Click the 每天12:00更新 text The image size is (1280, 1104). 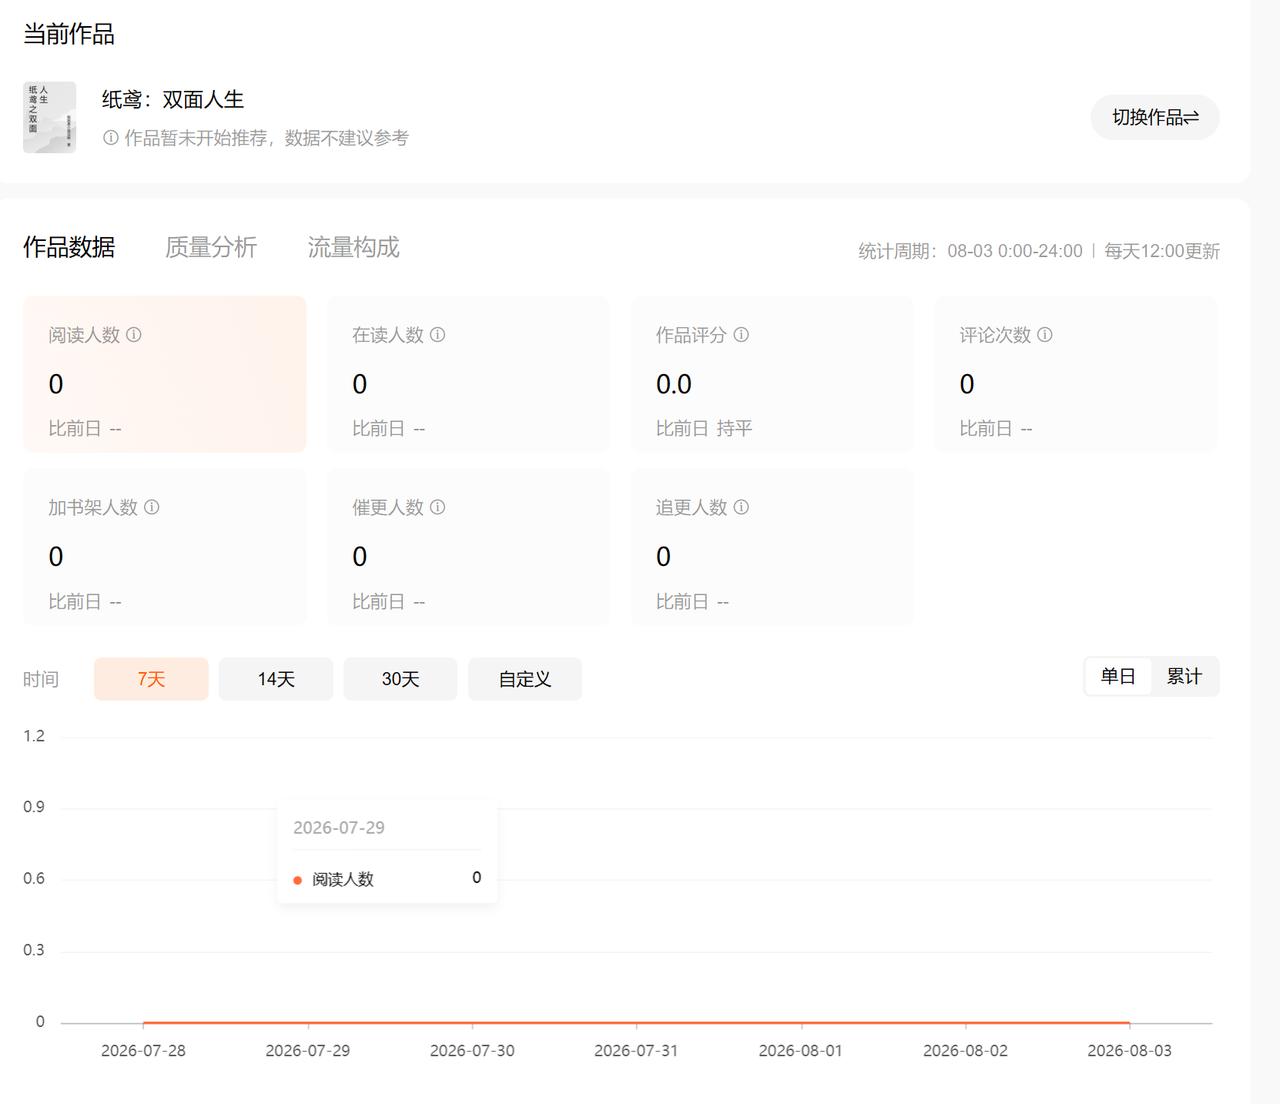(x=1162, y=251)
